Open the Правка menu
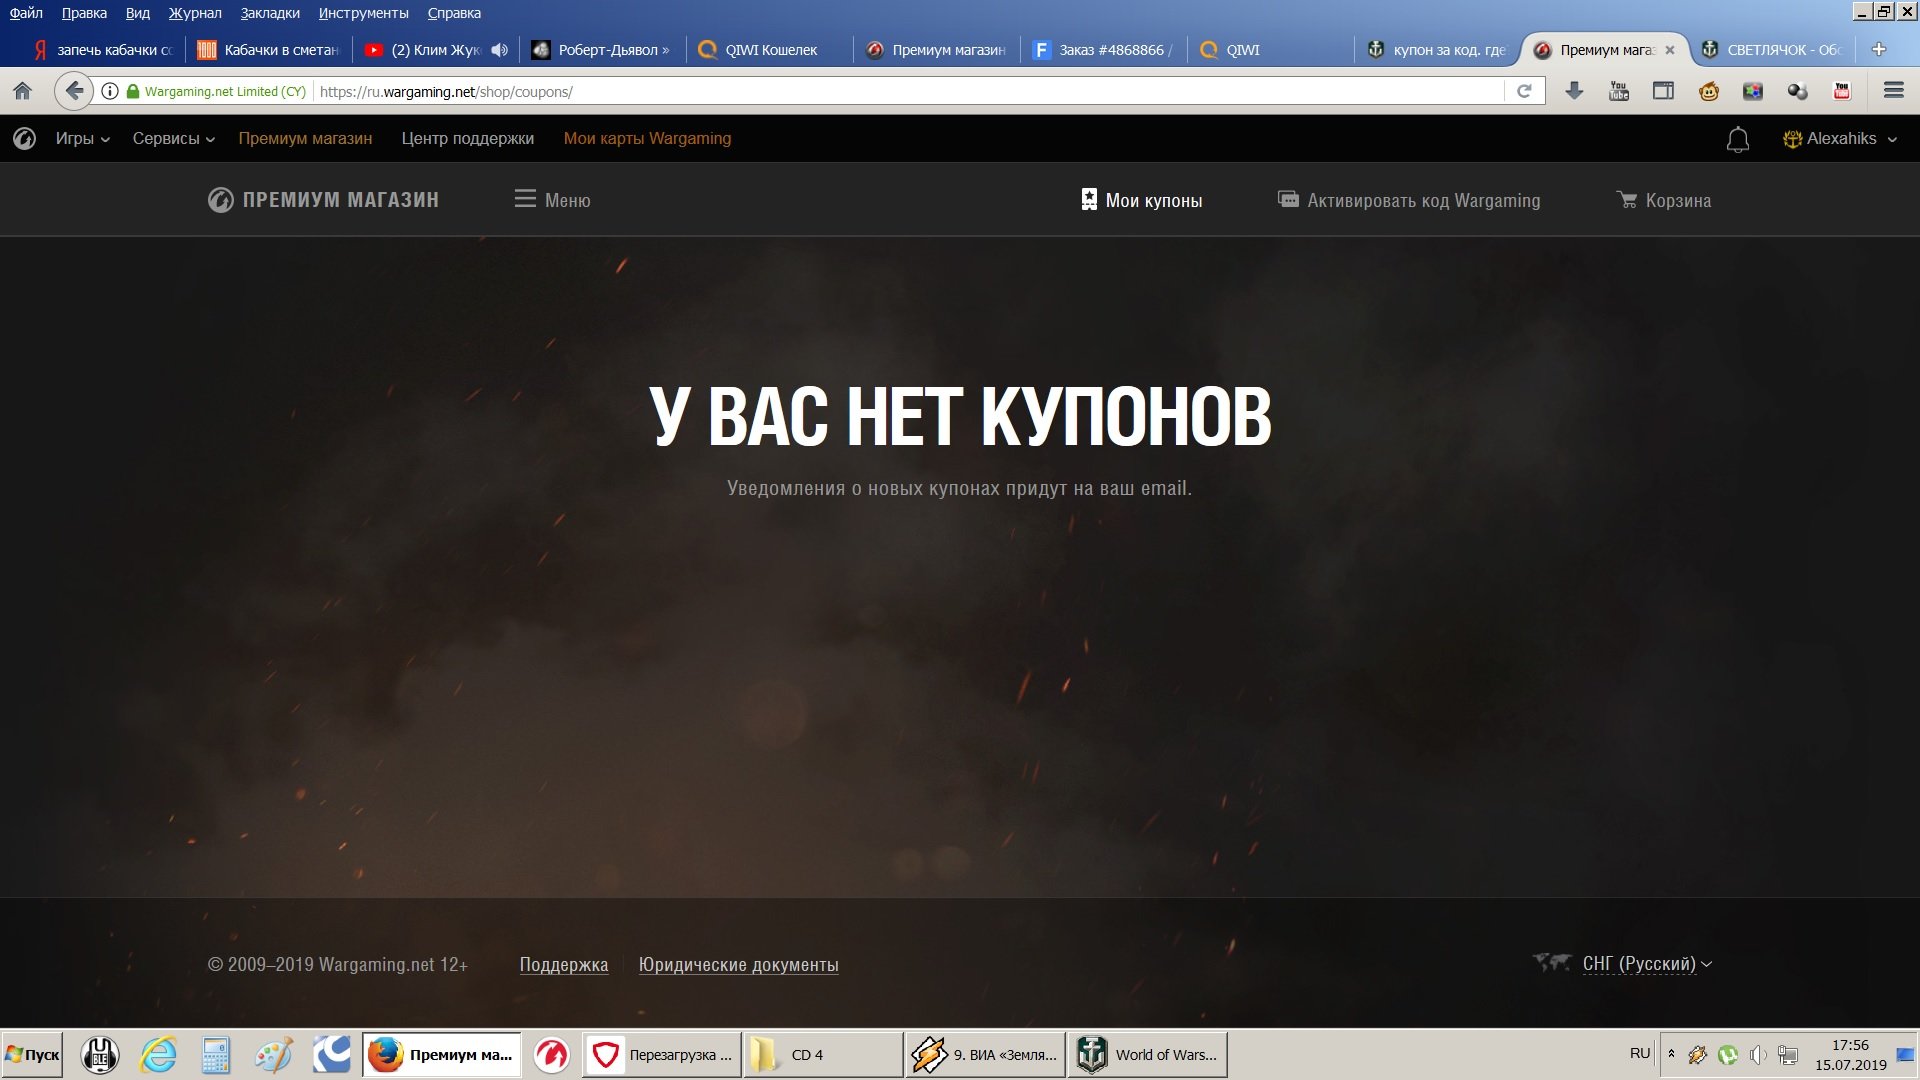The height and width of the screenshot is (1080, 1920). click(84, 13)
